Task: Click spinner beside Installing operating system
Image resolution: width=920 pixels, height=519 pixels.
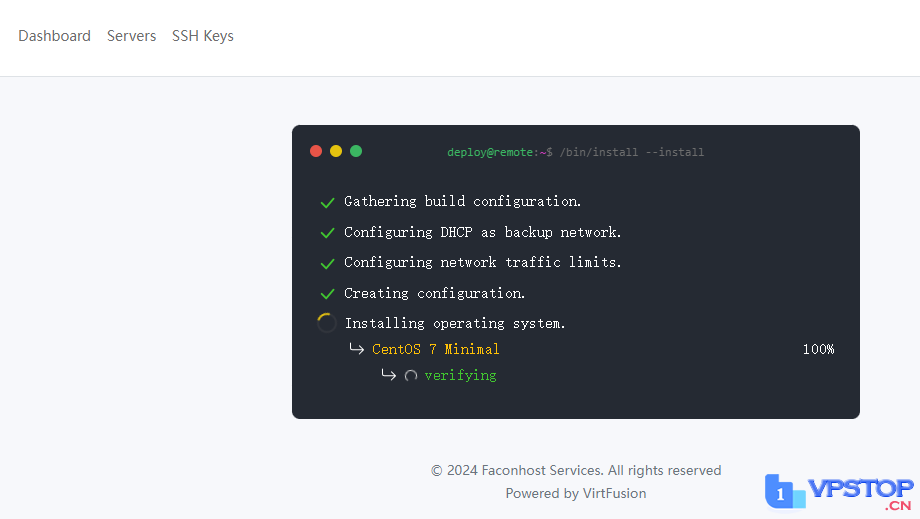Action: coord(326,323)
